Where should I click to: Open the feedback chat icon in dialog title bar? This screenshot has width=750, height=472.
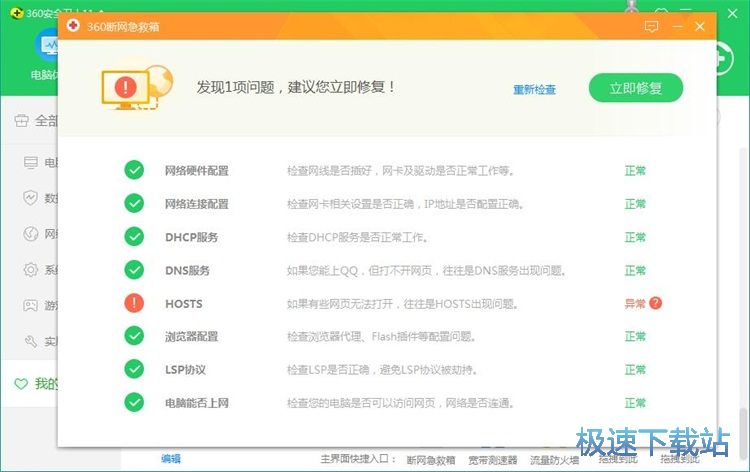(x=651, y=26)
